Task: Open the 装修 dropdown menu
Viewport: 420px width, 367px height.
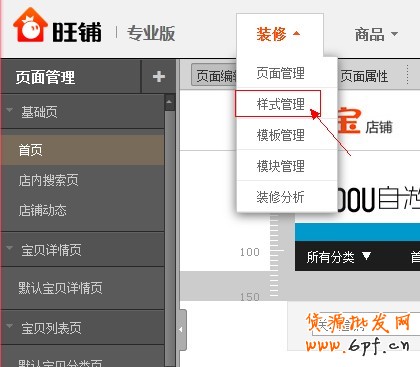Action: (278, 34)
